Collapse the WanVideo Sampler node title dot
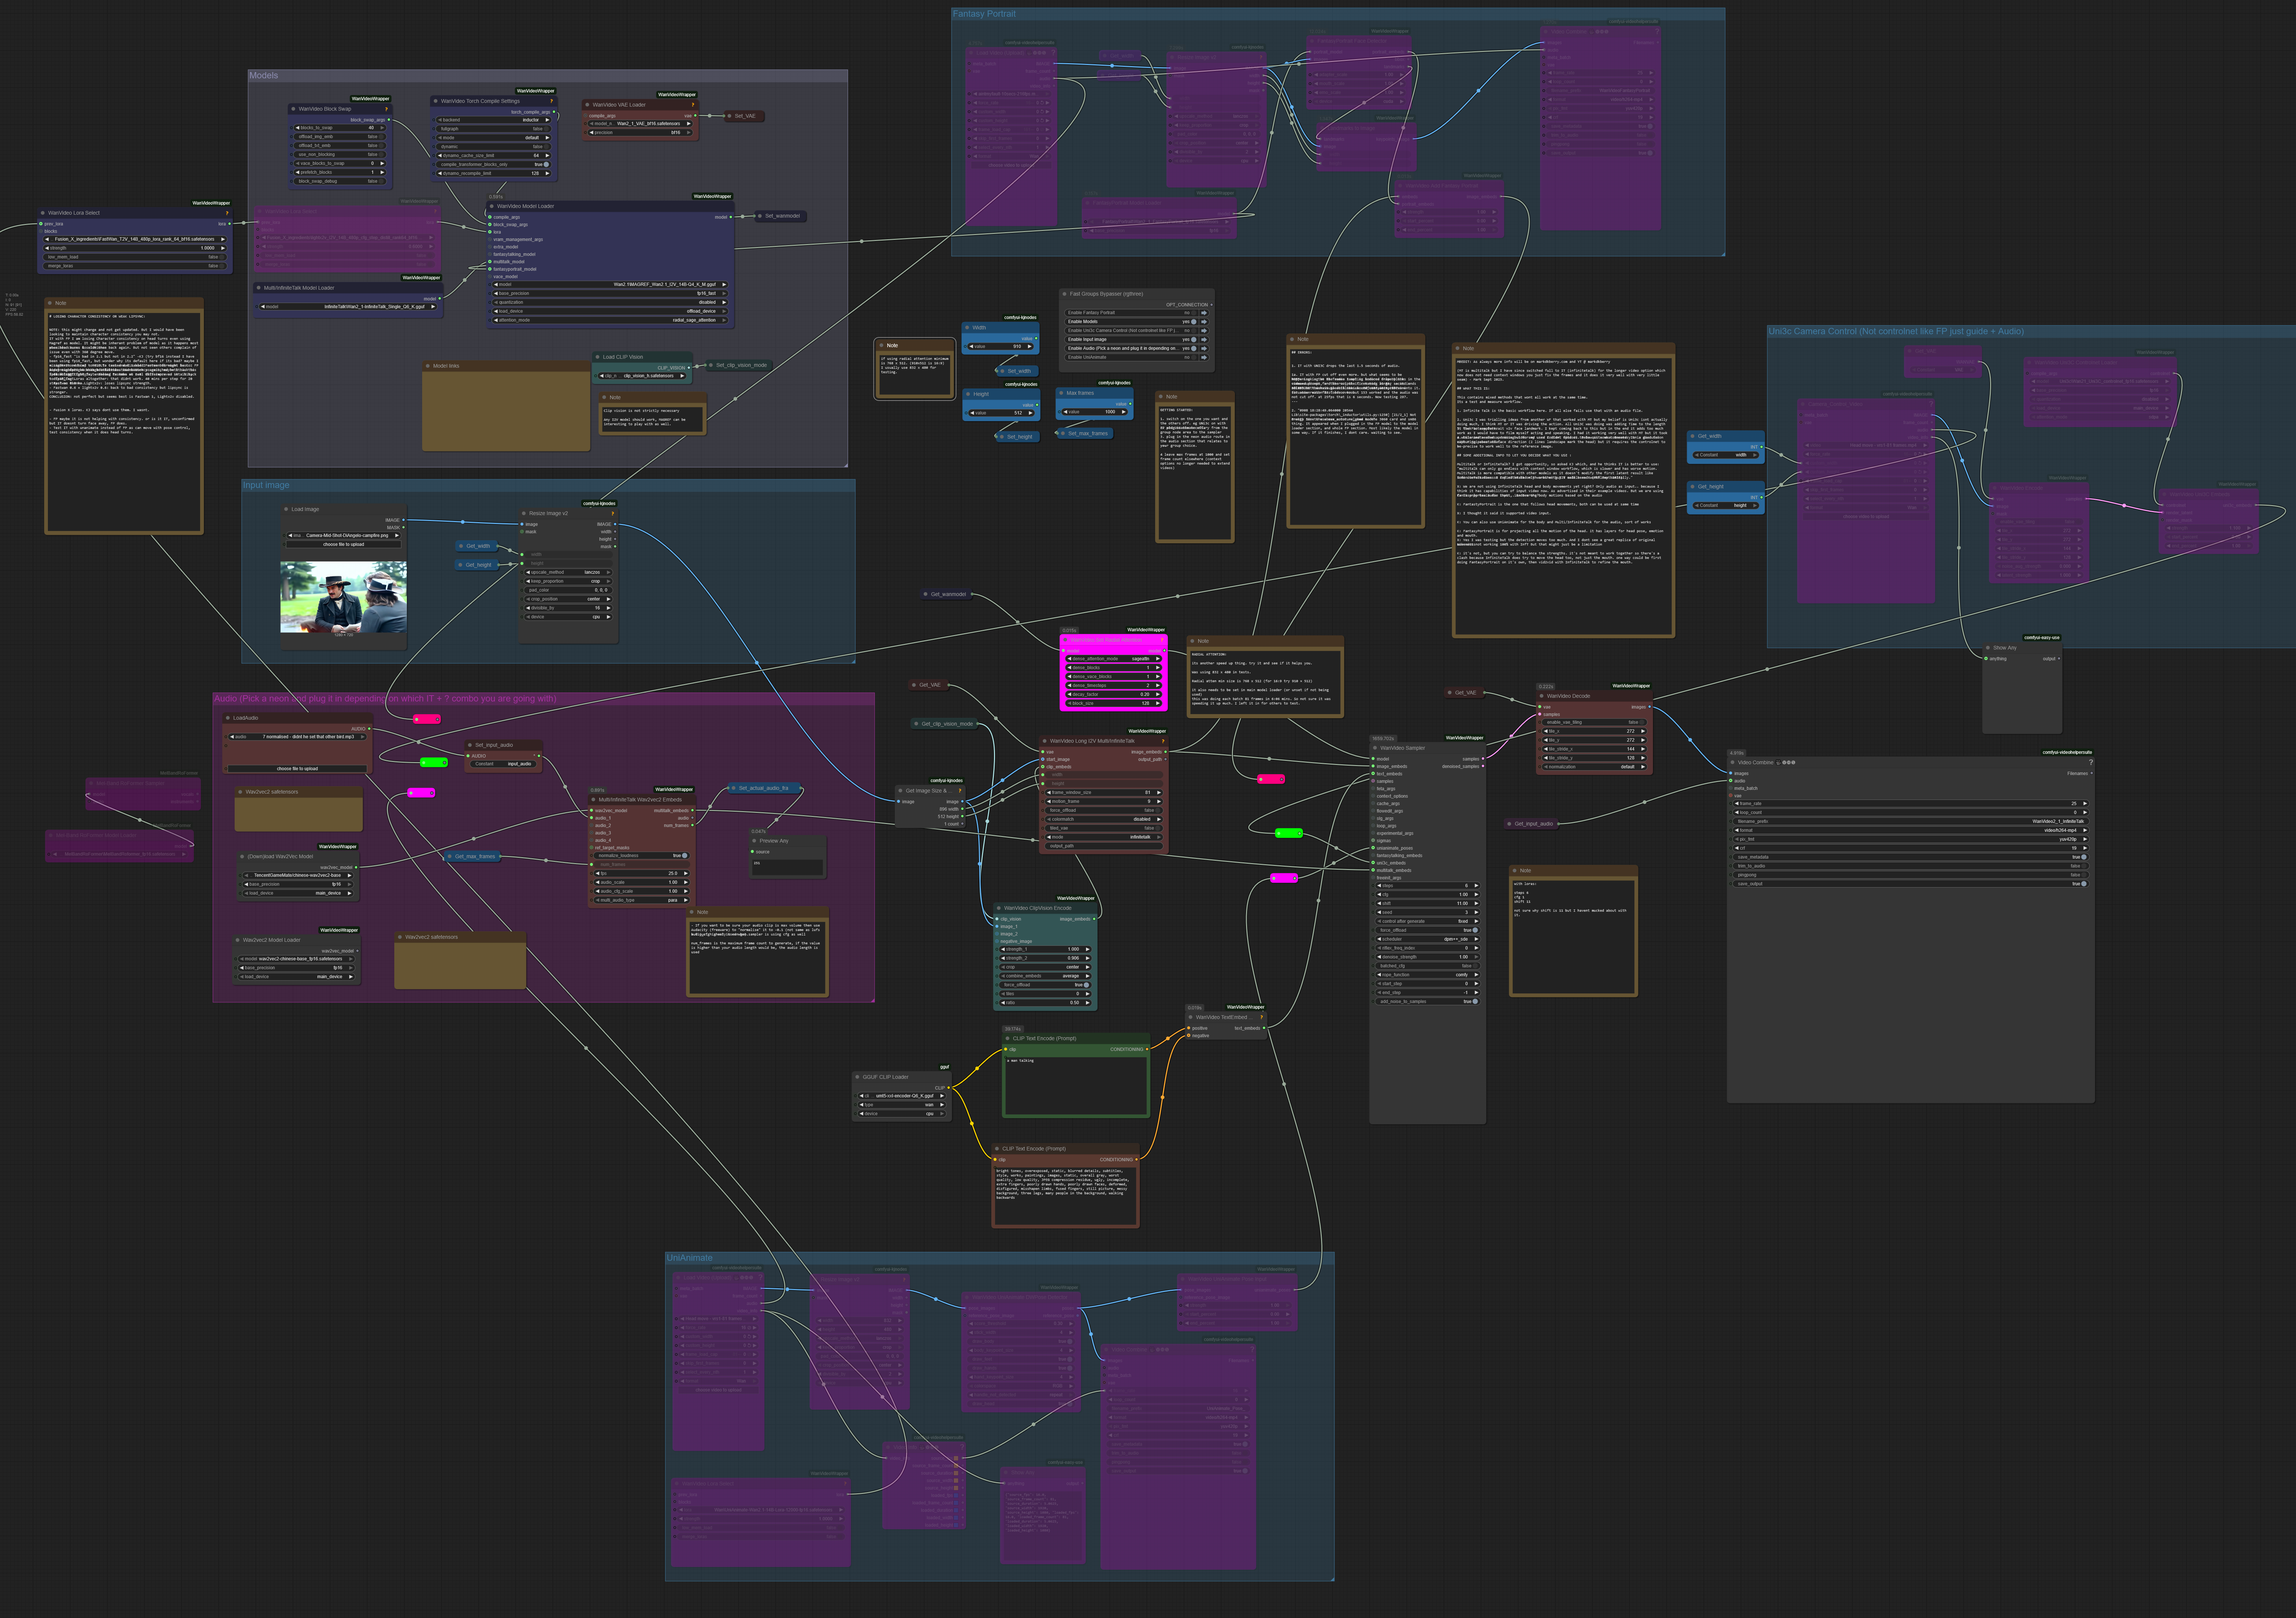 [1375, 748]
